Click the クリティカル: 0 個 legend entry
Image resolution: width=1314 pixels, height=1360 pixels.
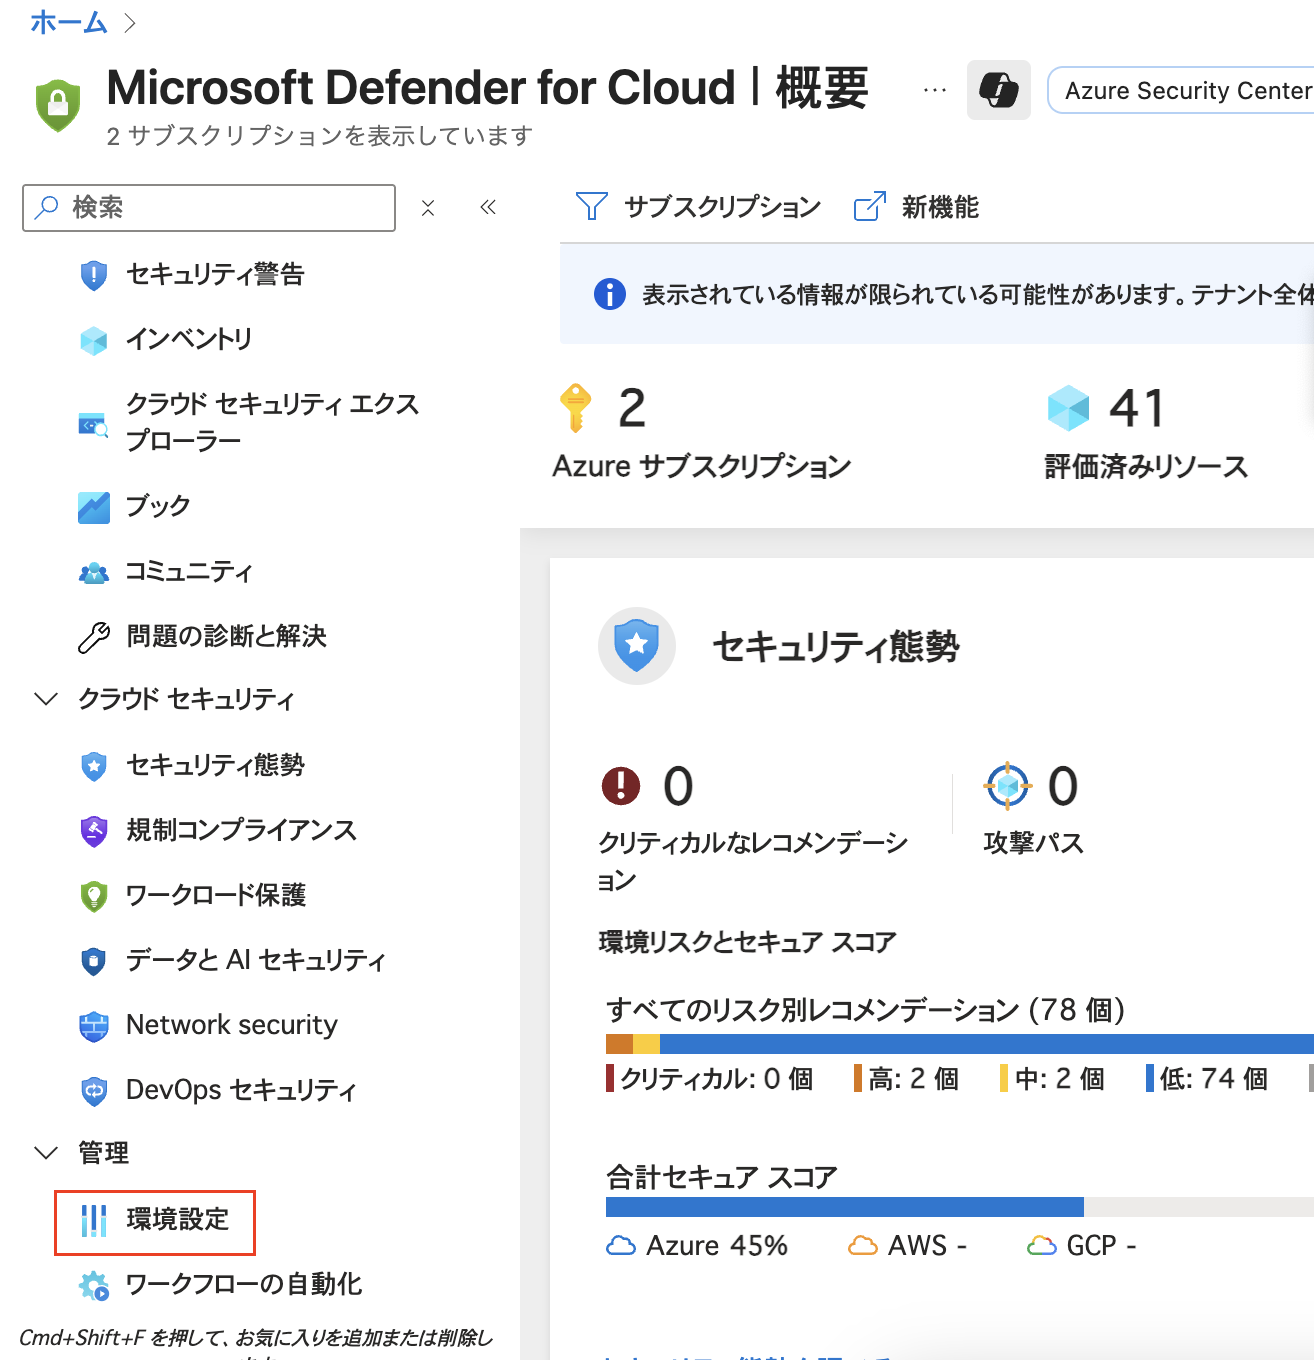709,1079
